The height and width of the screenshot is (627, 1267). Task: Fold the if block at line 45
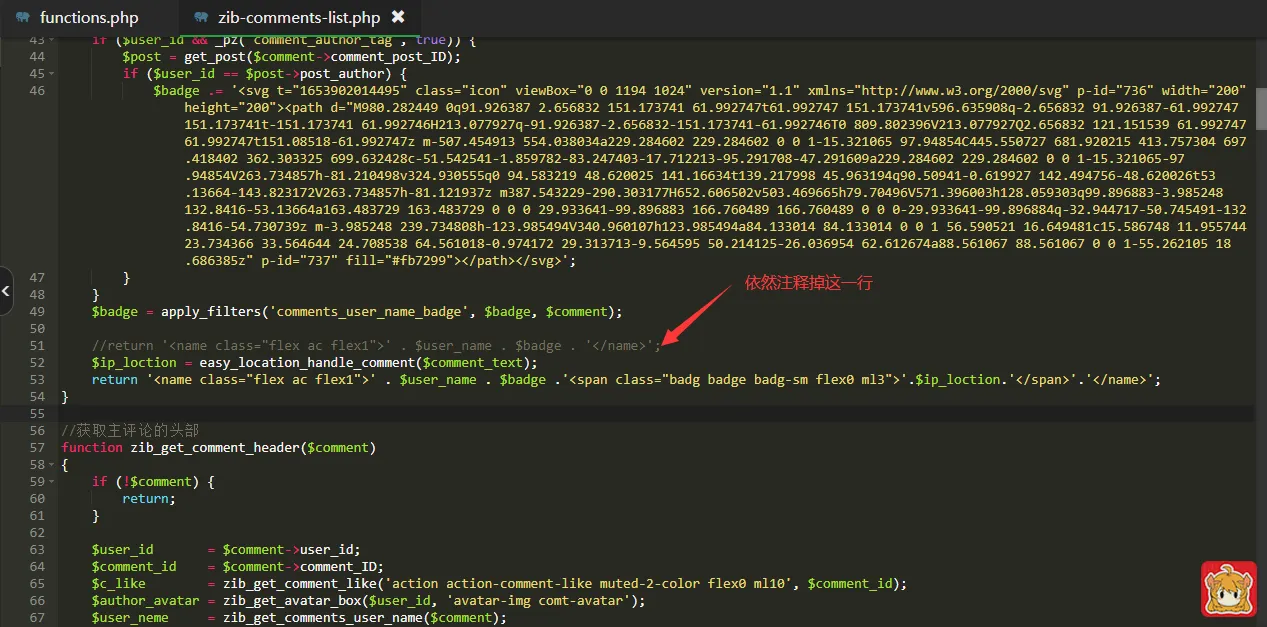50,74
